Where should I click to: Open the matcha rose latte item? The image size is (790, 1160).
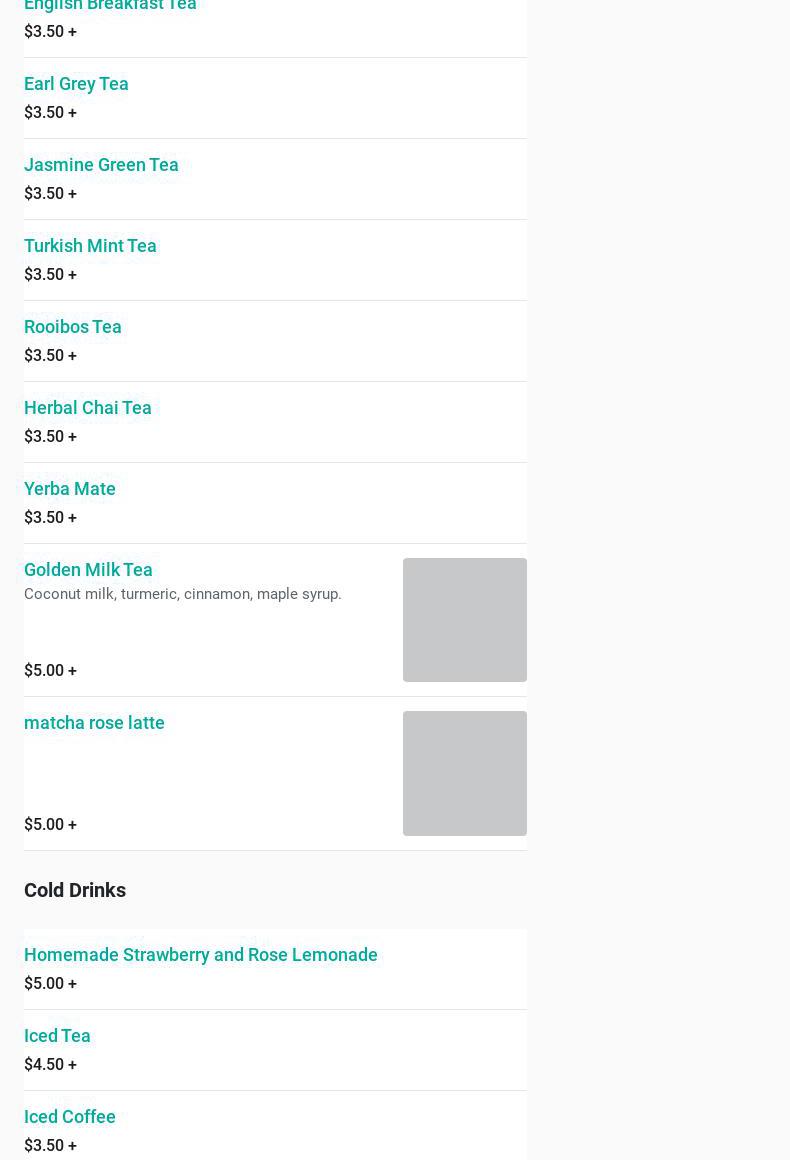94,723
